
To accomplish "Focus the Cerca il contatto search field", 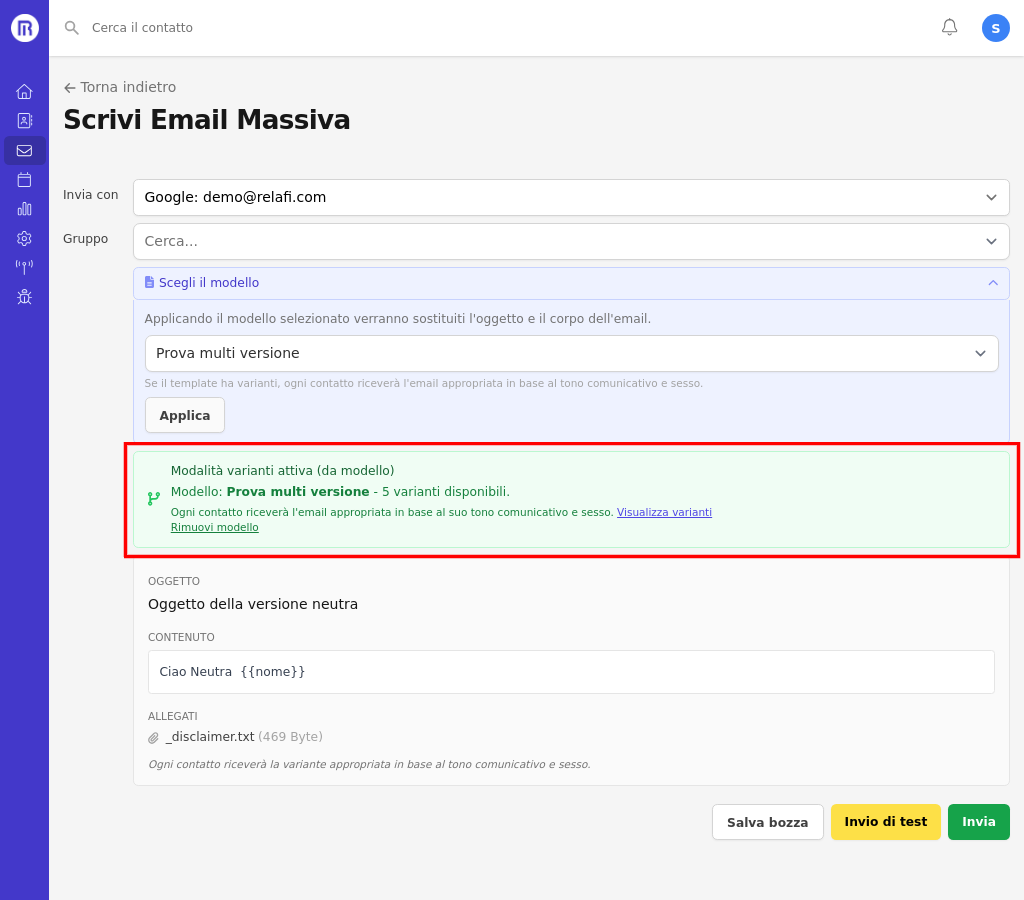I will [x=142, y=28].
